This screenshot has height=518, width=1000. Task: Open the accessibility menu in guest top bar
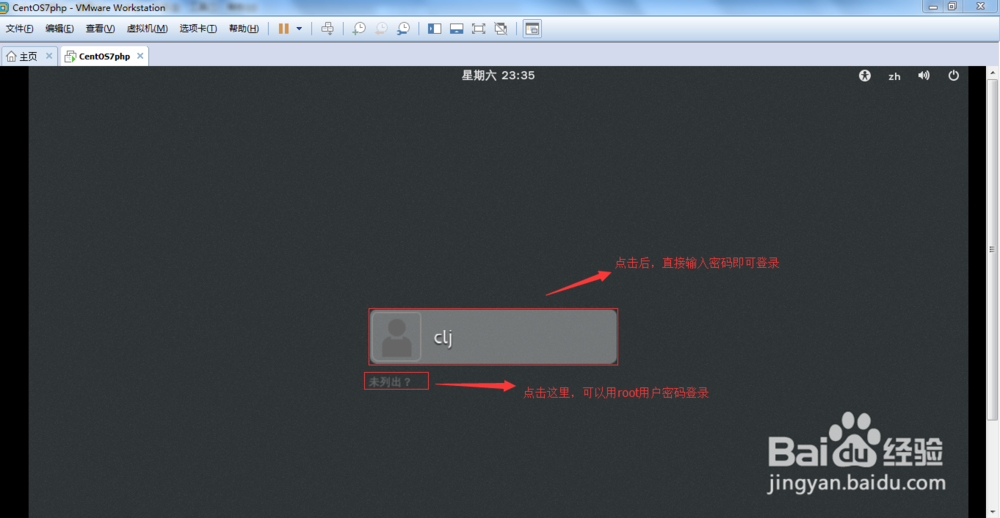pos(865,76)
